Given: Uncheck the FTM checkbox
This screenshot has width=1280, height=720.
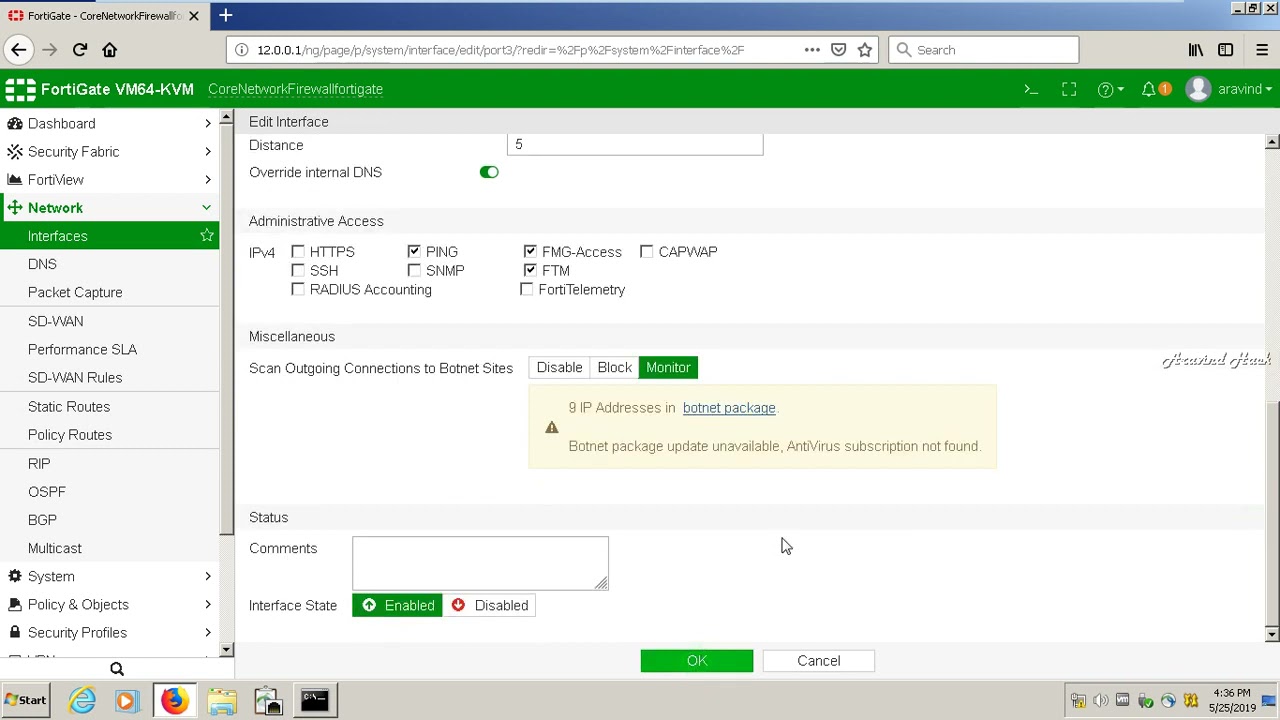Looking at the screenshot, I should coord(530,271).
